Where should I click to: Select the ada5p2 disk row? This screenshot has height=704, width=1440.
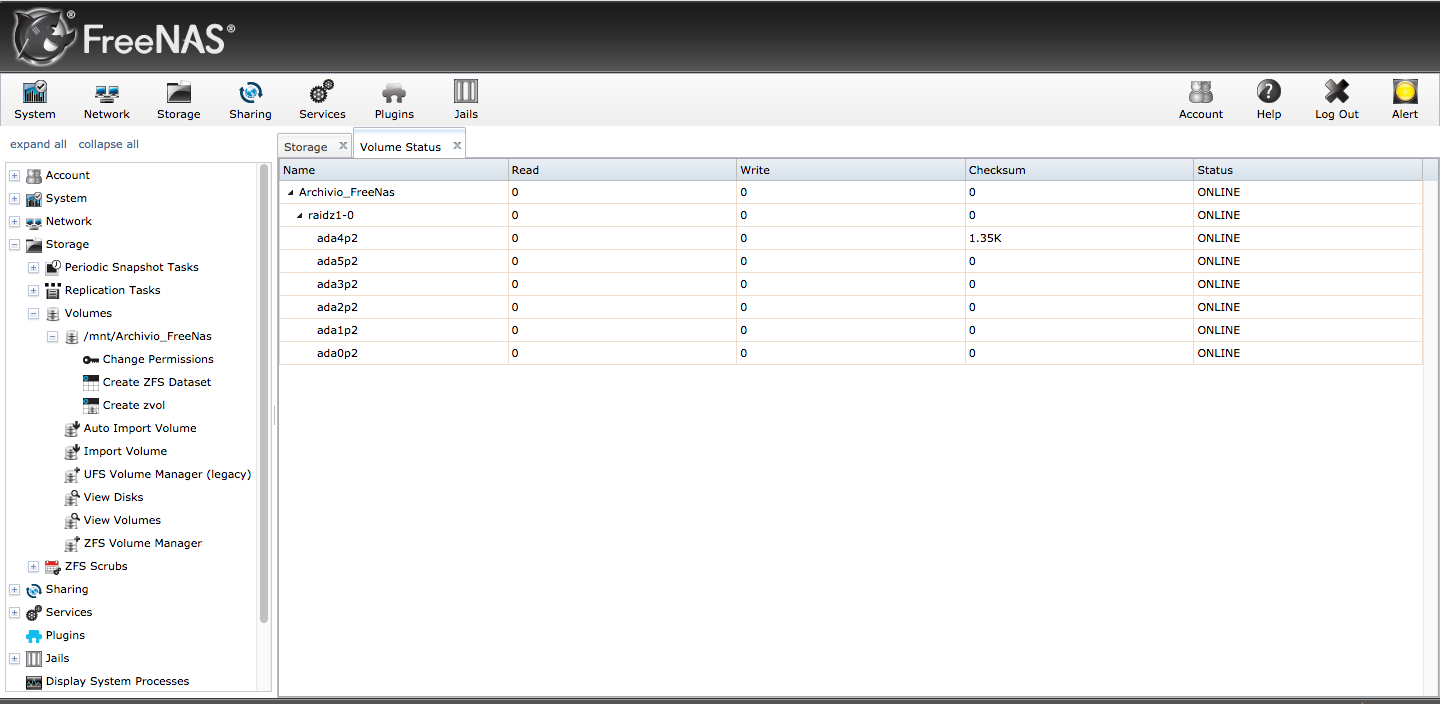coord(850,261)
